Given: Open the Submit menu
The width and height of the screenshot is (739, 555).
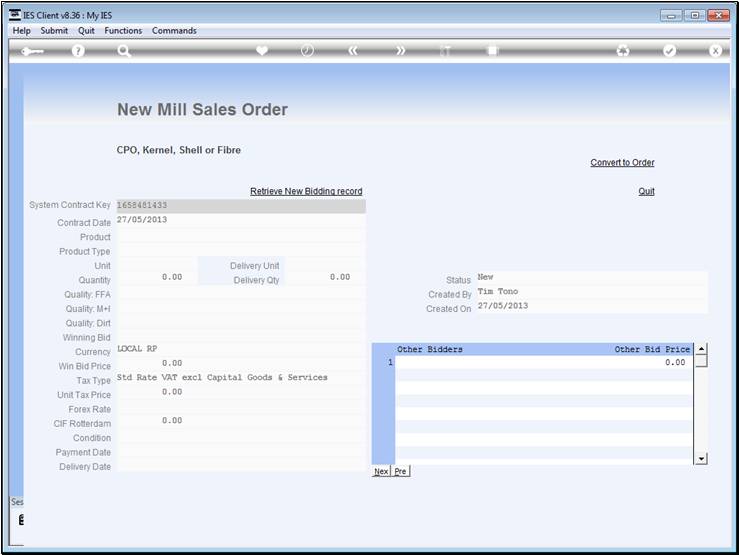Looking at the screenshot, I should [x=54, y=31].
